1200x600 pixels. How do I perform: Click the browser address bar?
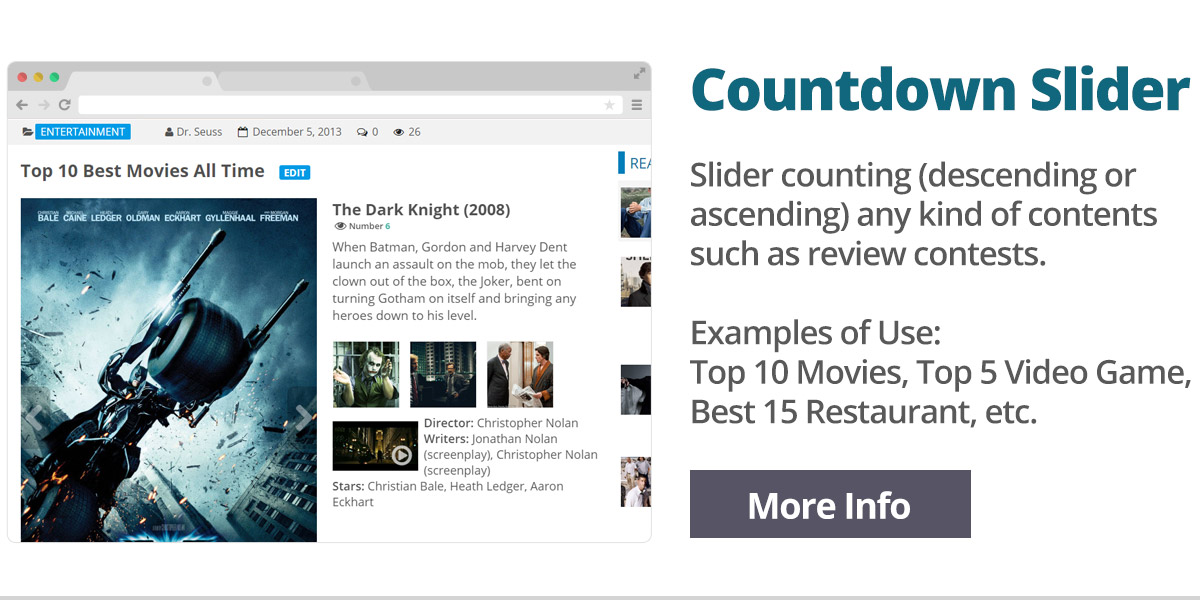tap(350, 105)
